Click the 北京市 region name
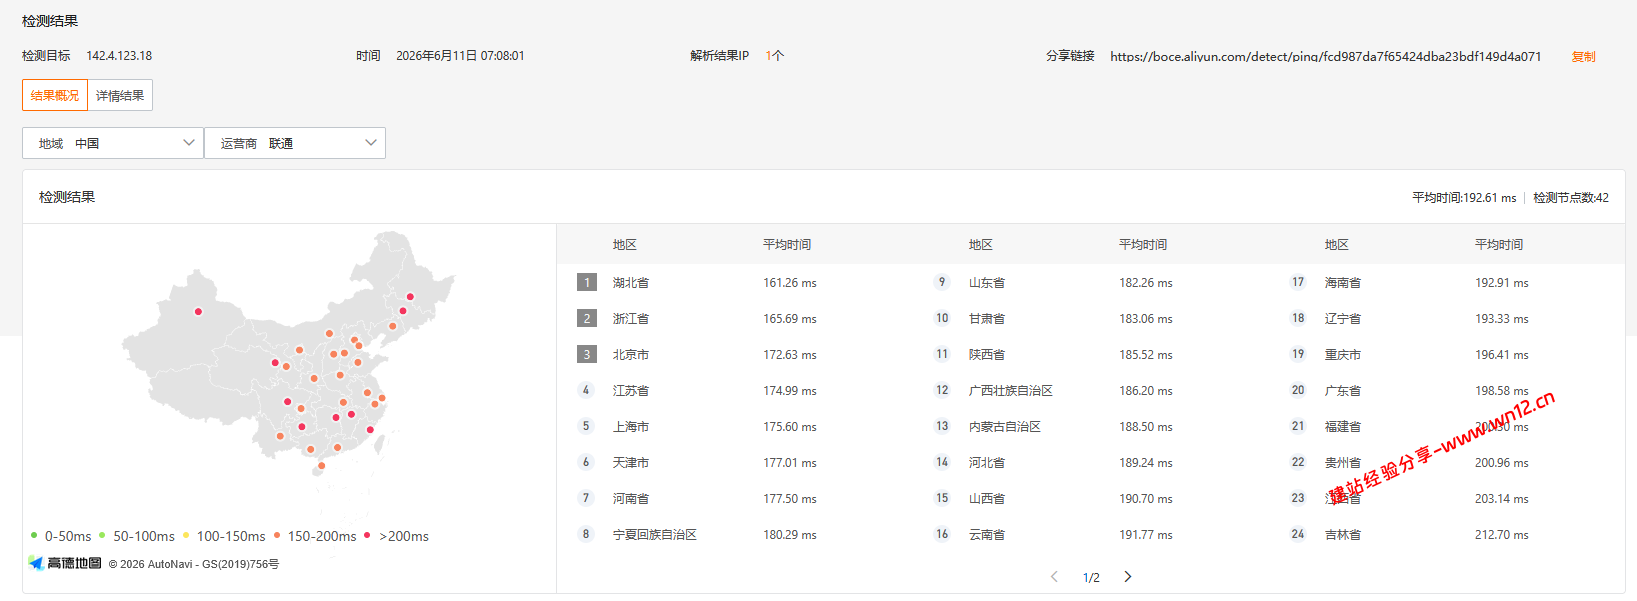Viewport: 1637px width, 601px height. click(x=631, y=355)
